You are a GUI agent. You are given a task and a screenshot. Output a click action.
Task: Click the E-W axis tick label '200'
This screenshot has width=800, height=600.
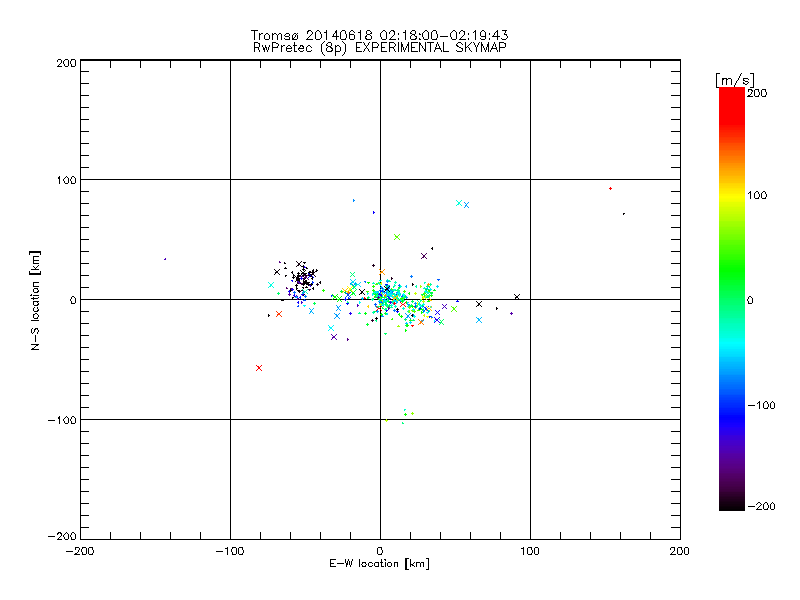click(x=680, y=551)
